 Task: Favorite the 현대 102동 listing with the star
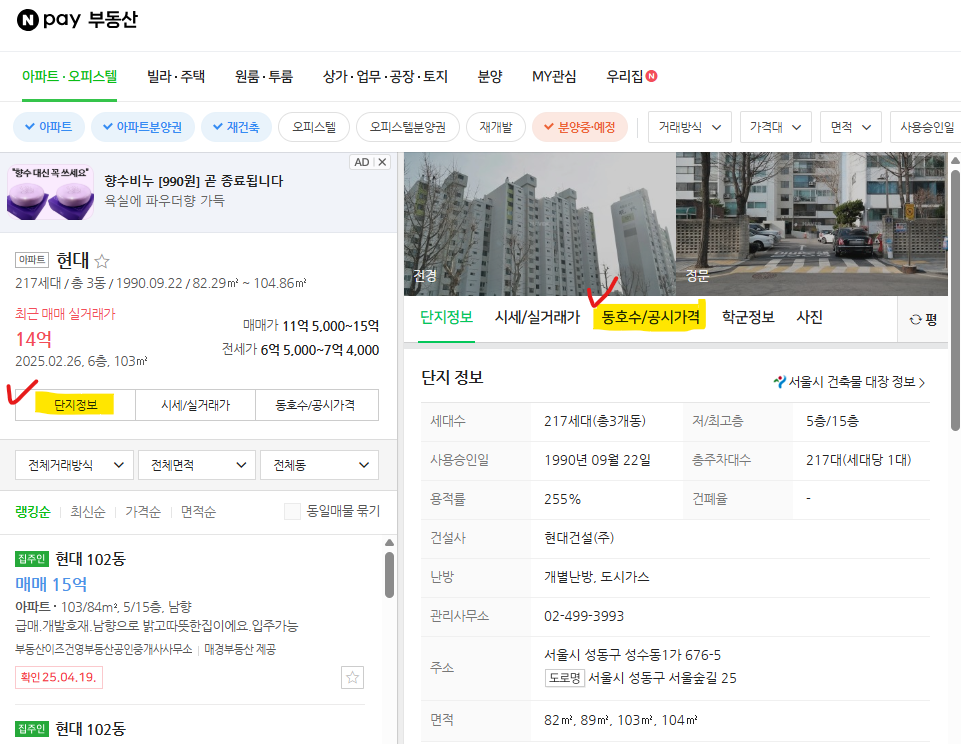click(x=352, y=677)
